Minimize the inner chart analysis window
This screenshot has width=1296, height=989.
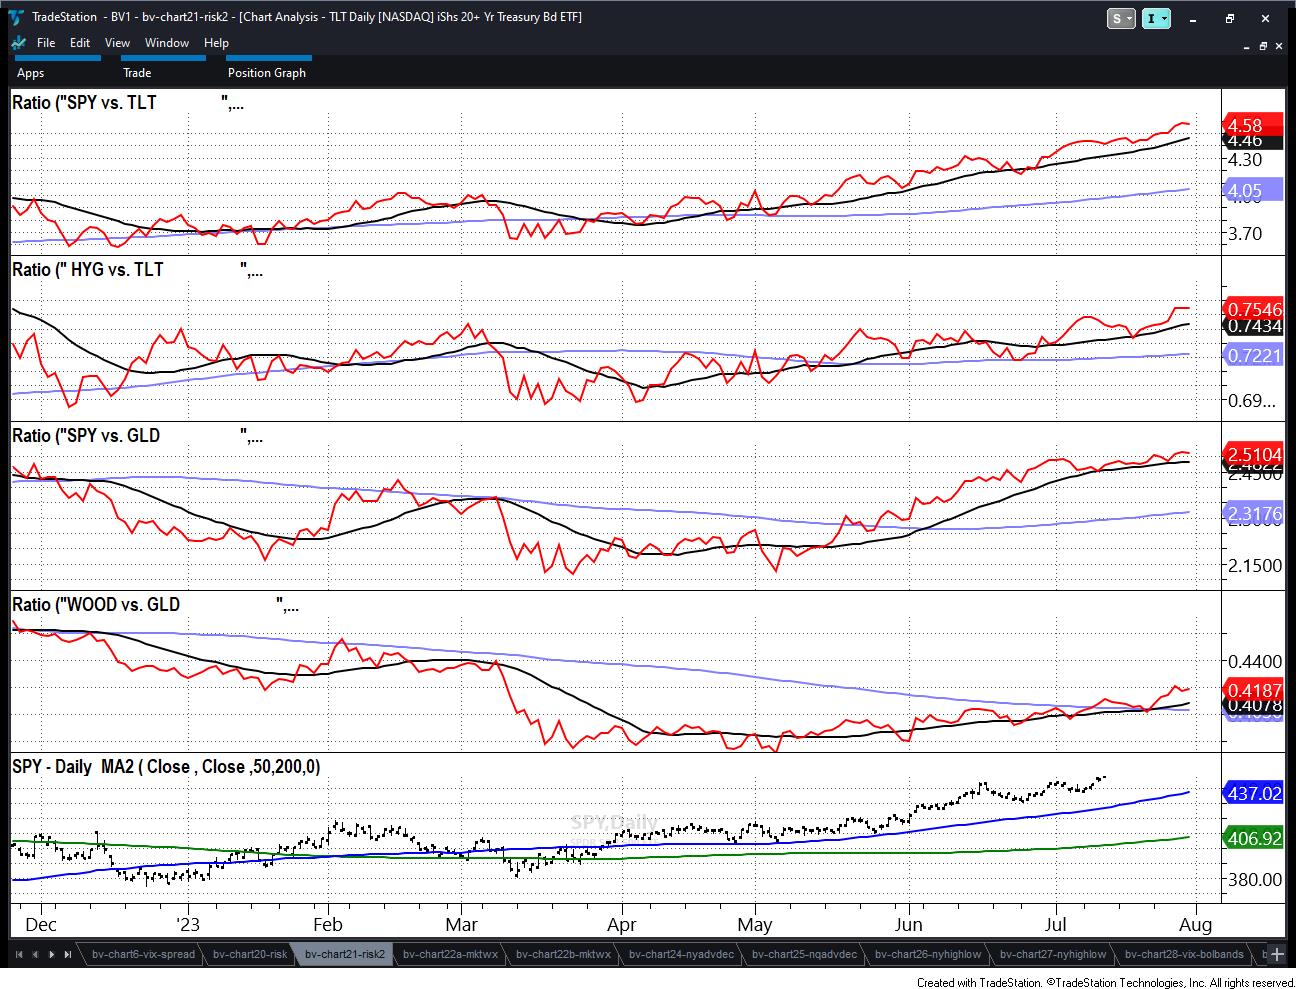[x=1245, y=46]
